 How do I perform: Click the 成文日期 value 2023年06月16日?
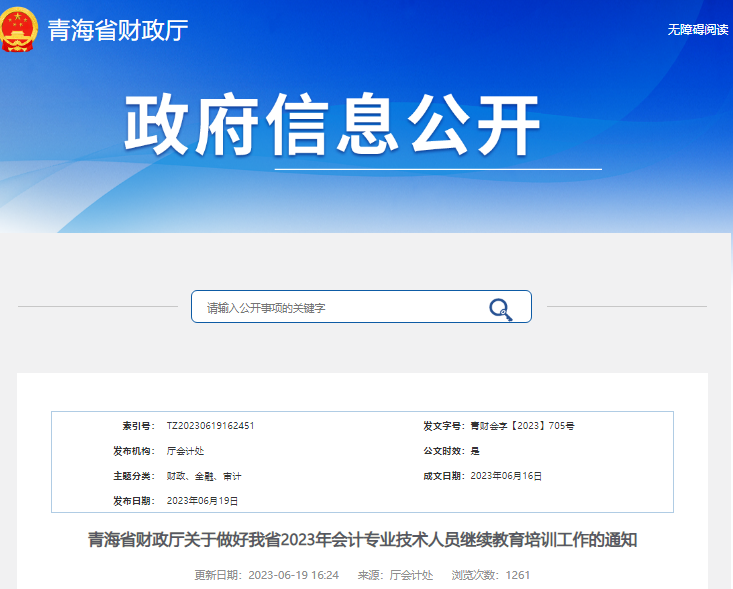coord(506,476)
